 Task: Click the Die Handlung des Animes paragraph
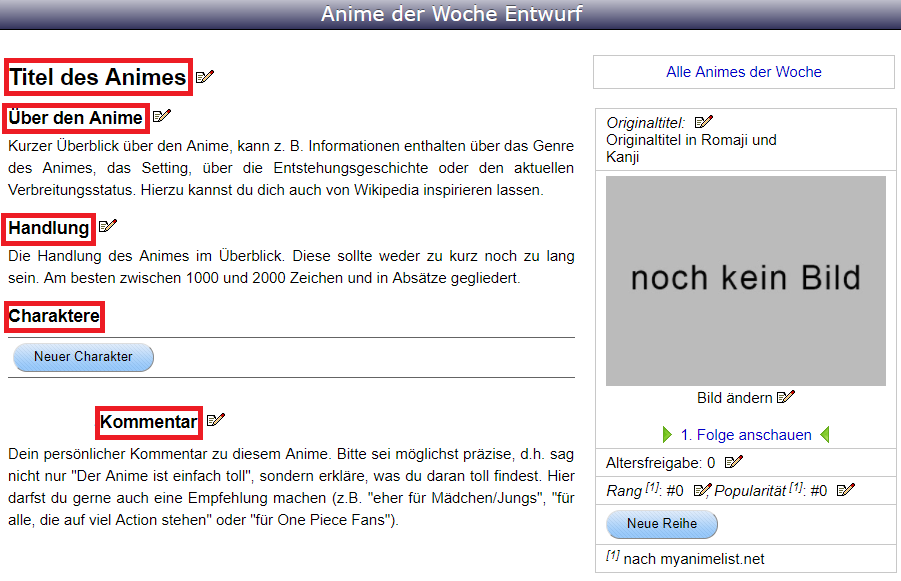pos(291,267)
